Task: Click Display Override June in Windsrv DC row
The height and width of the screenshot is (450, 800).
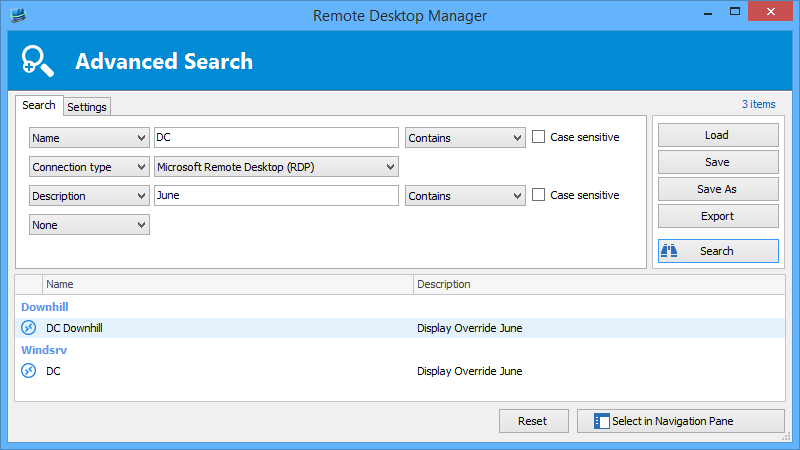Action: [469, 371]
